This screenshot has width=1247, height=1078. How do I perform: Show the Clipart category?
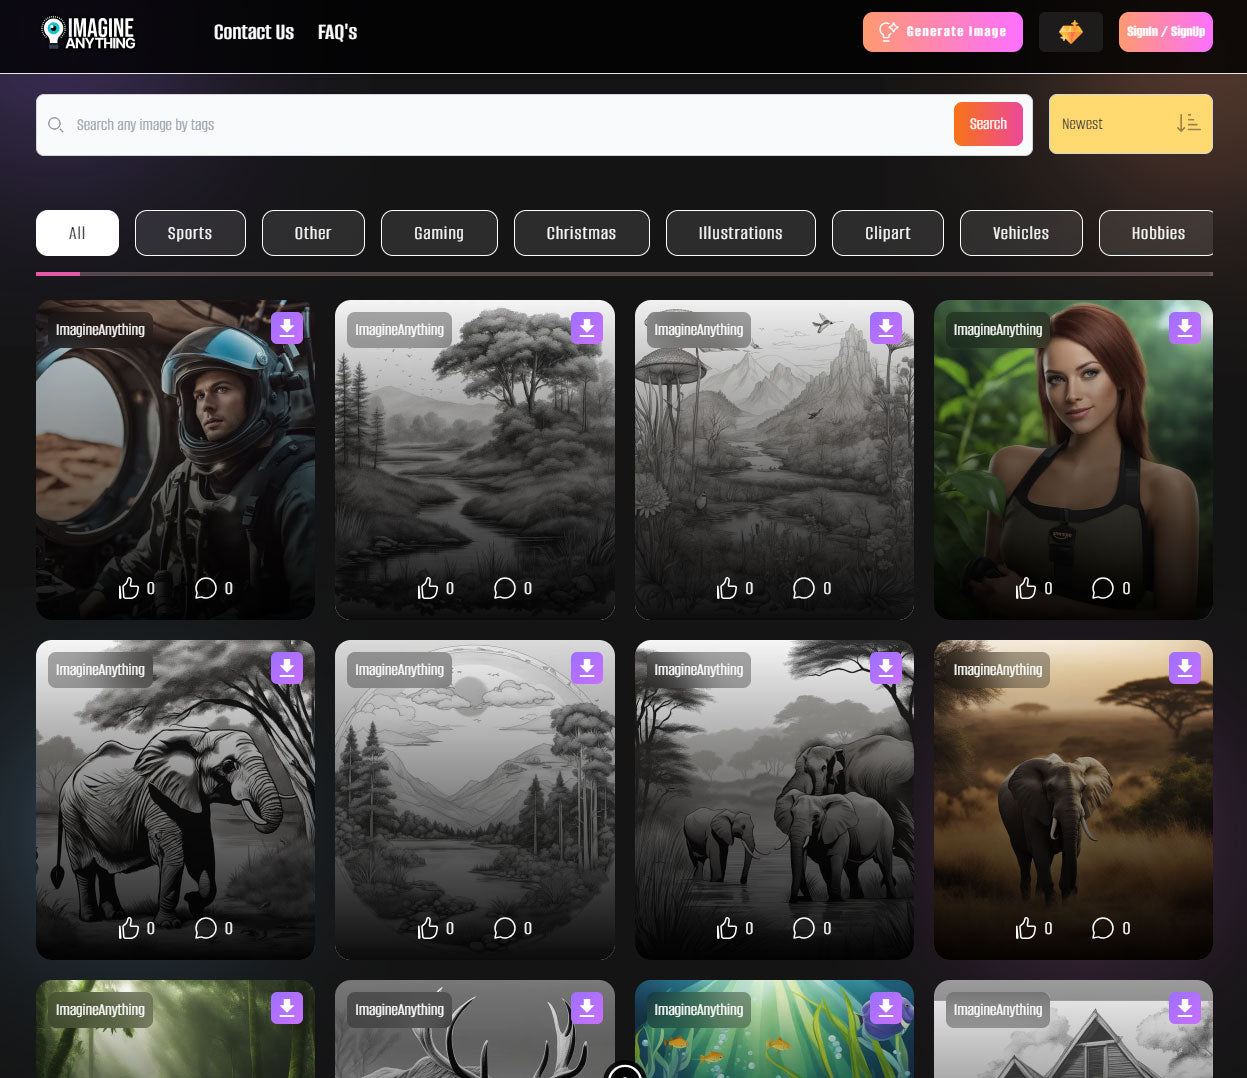pos(888,233)
